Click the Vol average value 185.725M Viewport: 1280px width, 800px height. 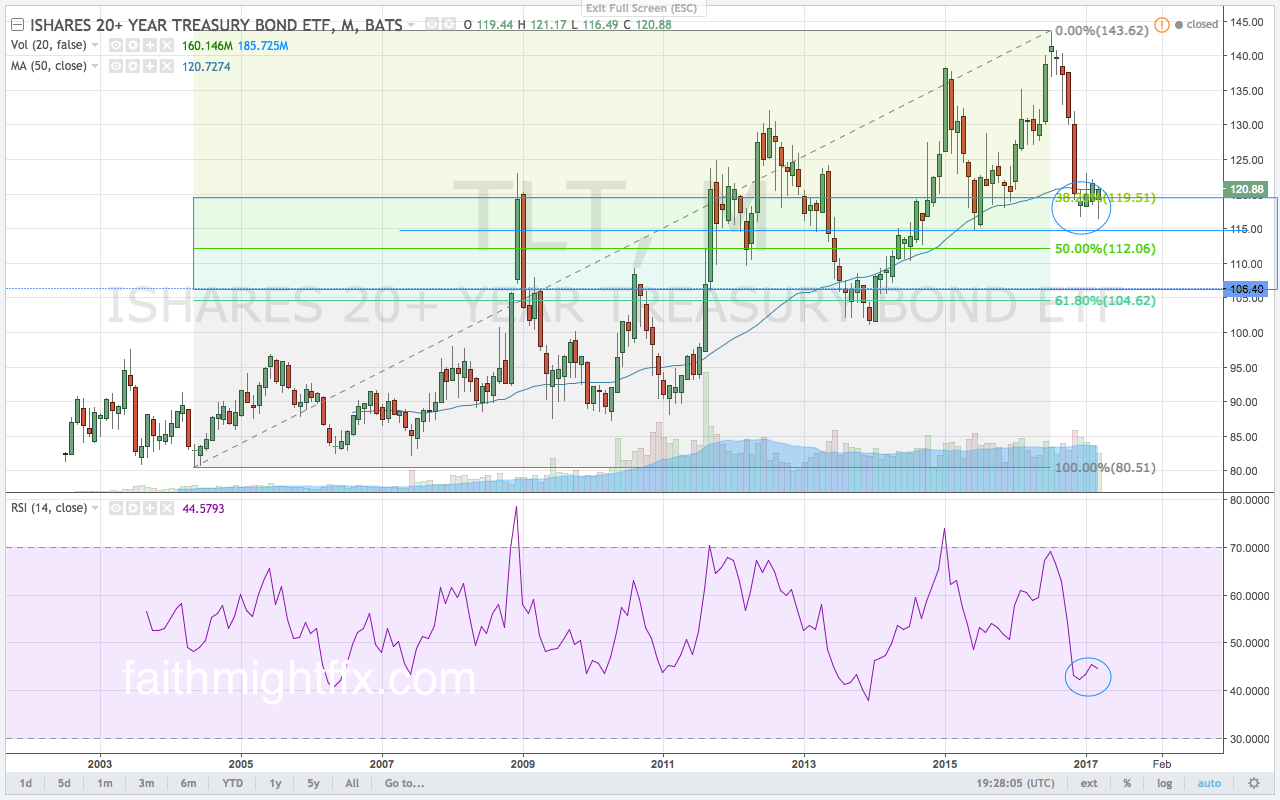[x=263, y=46]
